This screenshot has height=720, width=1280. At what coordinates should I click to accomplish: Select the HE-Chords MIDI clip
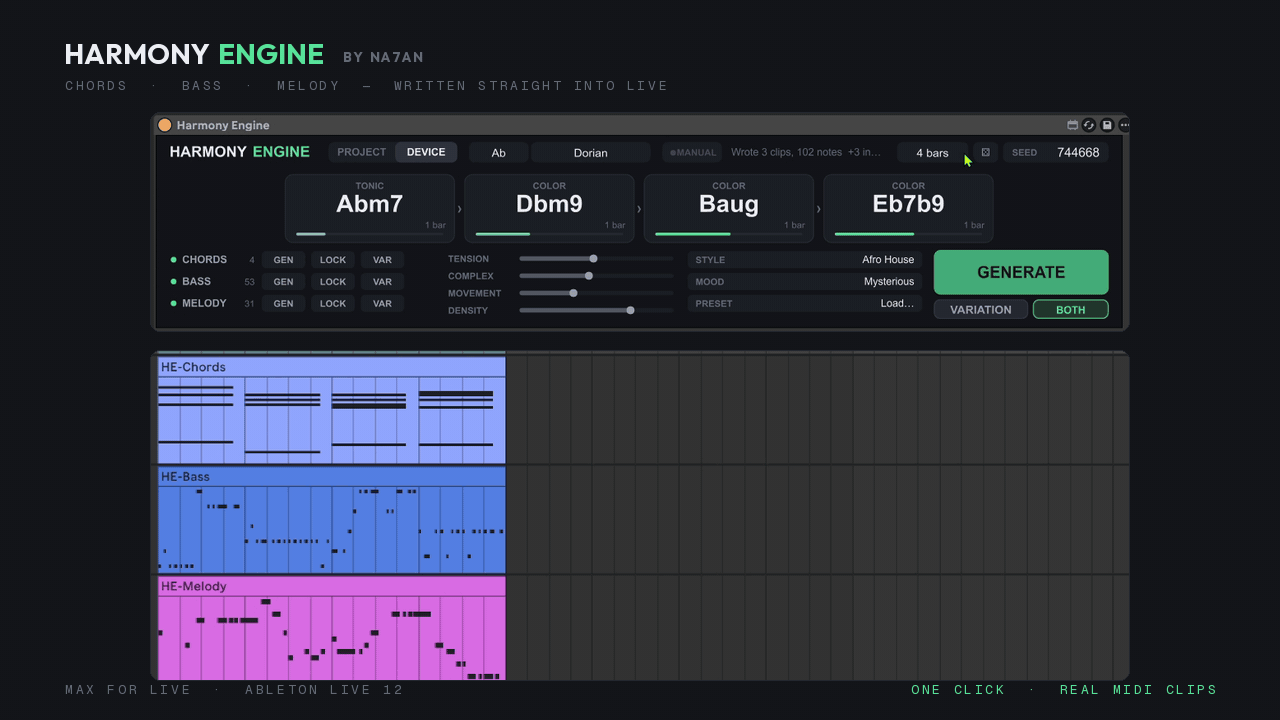332,410
